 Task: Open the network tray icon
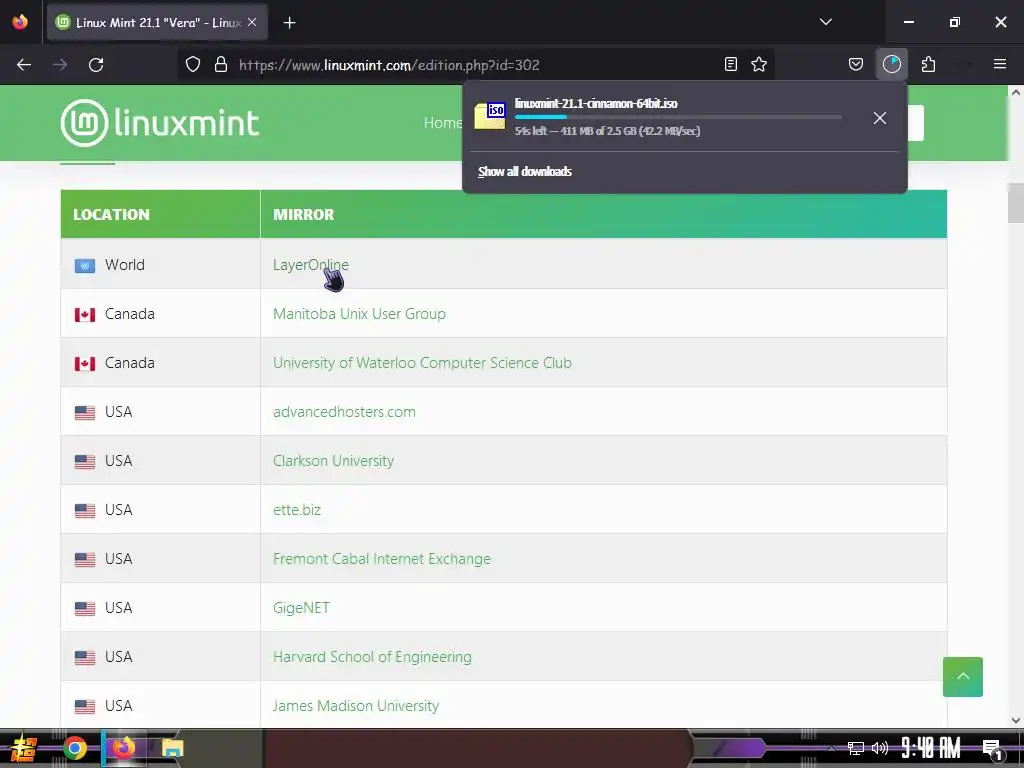tap(856, 748)
